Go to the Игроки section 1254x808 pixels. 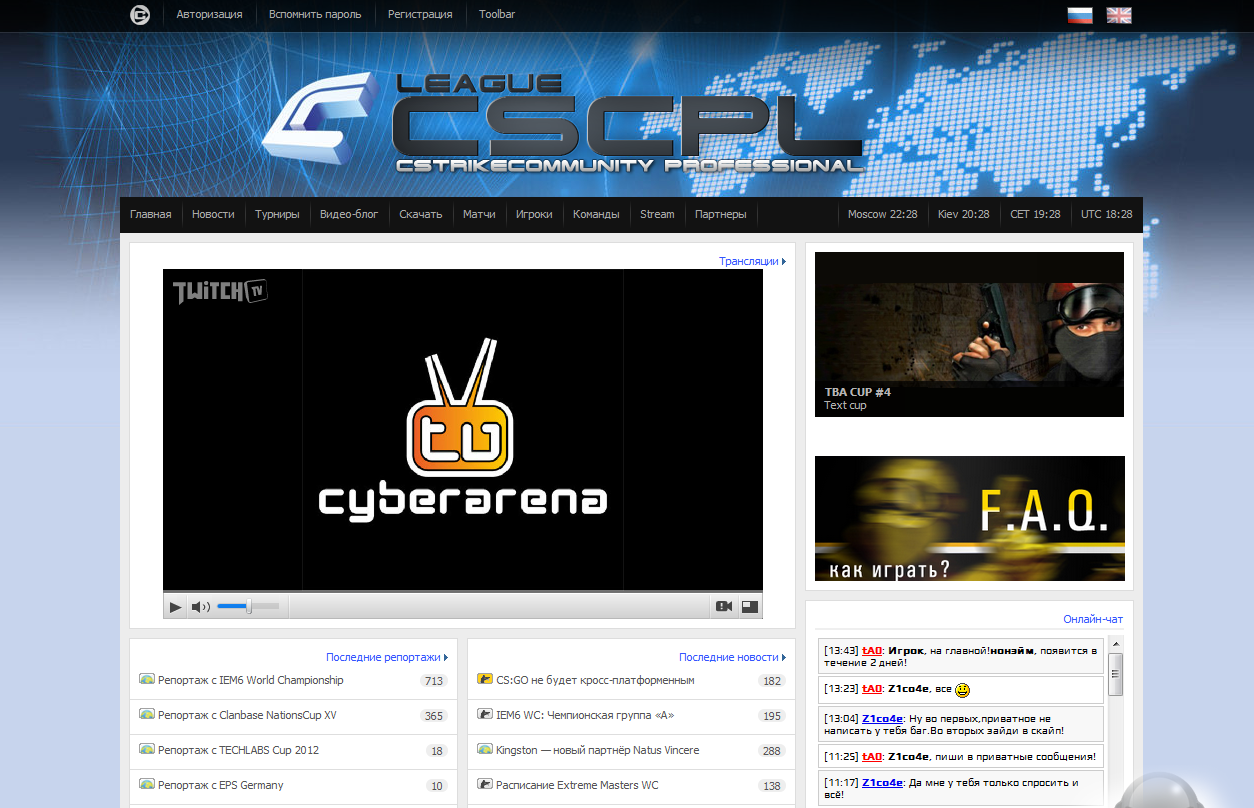pyautogui.click(x=534, y=214)
